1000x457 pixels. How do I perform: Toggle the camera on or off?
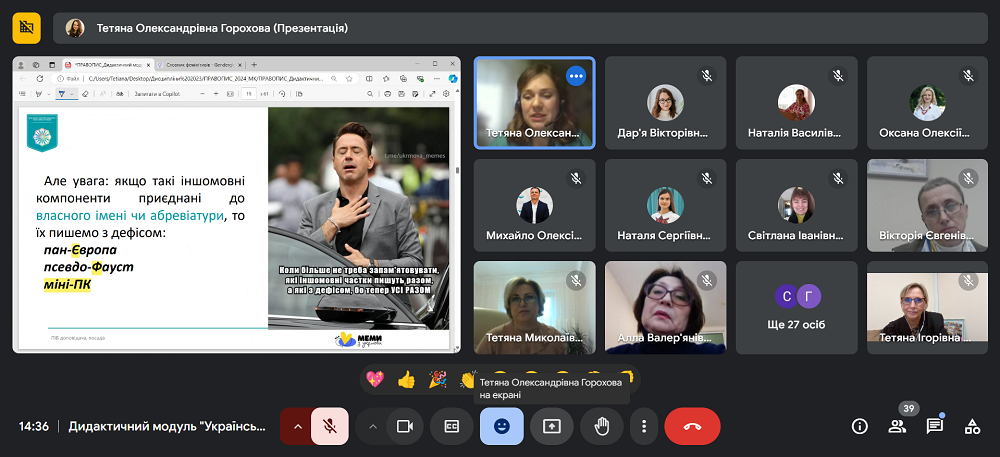[405, 426]
